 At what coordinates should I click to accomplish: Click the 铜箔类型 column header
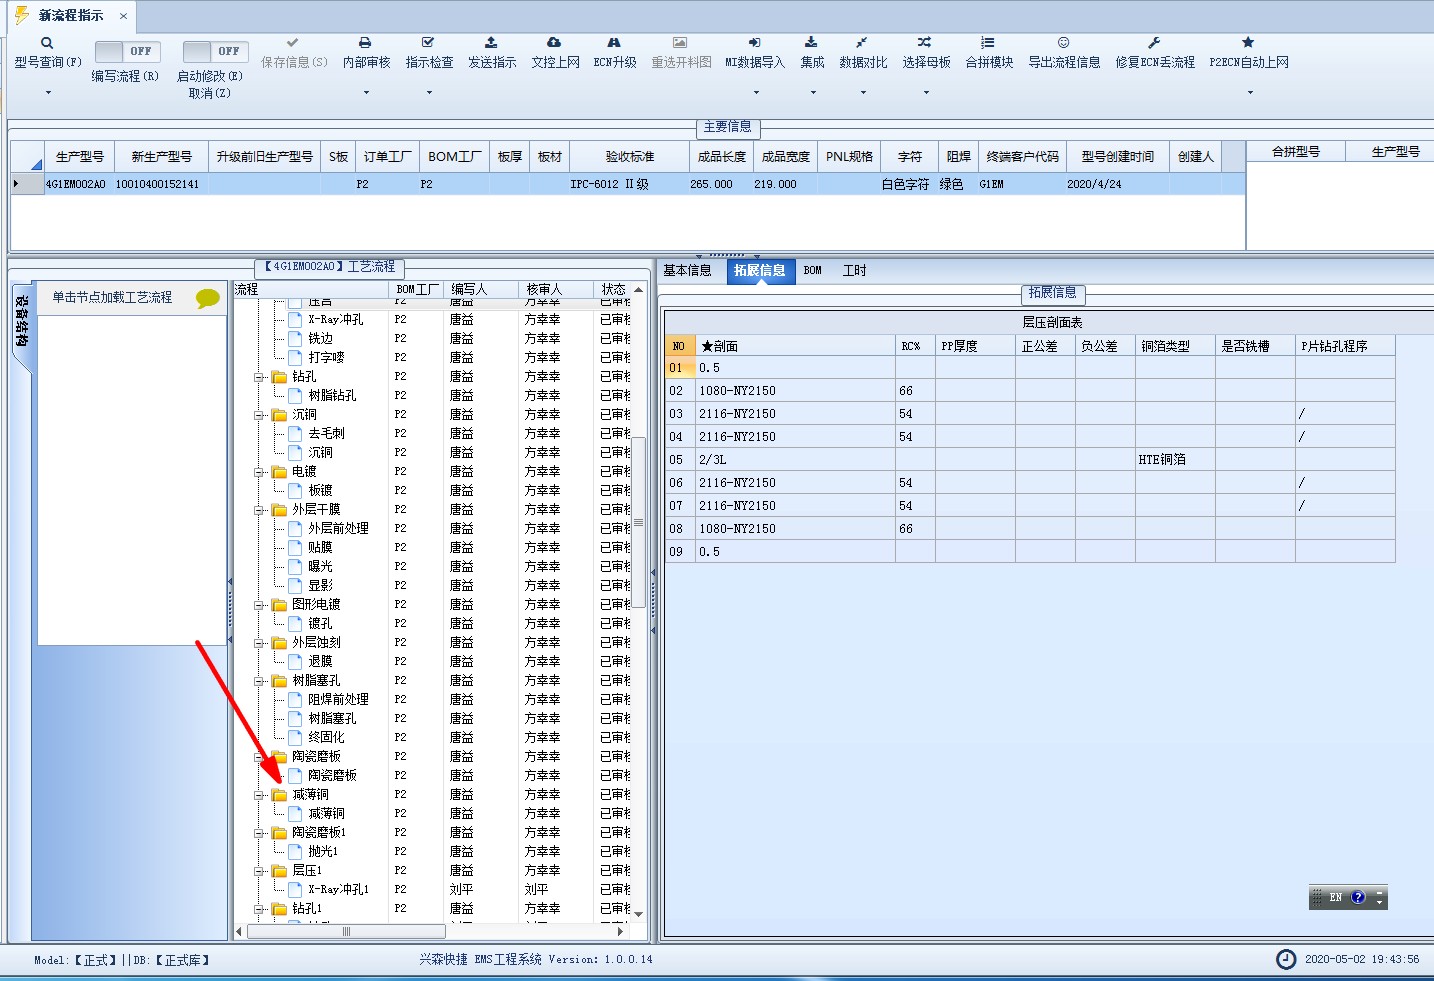point(1175,346)
